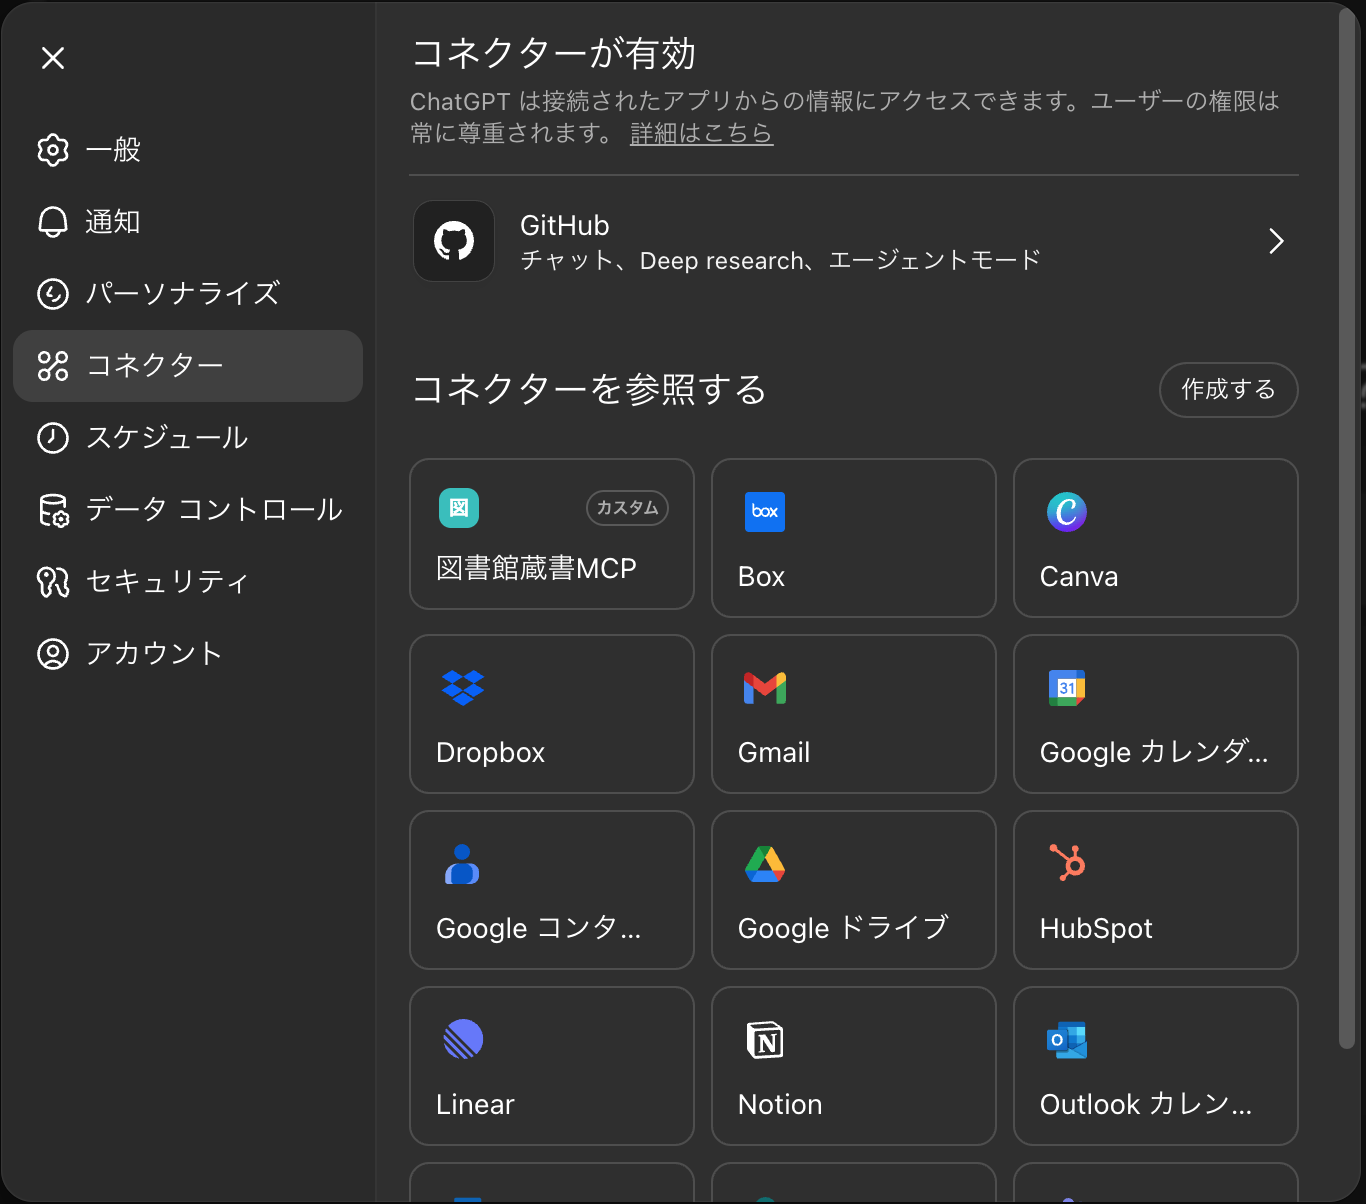Select the Google コンタクト connector
This screenshot has height=1204, width=1366.
click(x=551, y=889)
